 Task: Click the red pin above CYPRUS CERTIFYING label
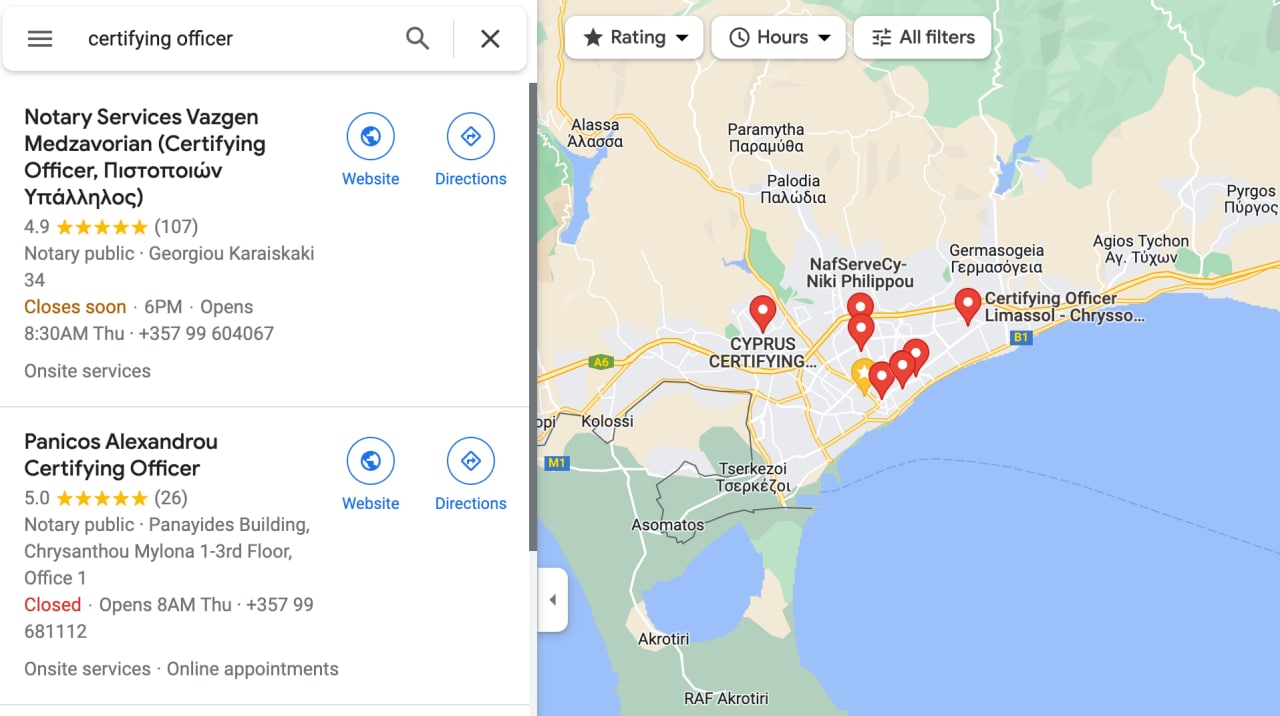(763, 311)
